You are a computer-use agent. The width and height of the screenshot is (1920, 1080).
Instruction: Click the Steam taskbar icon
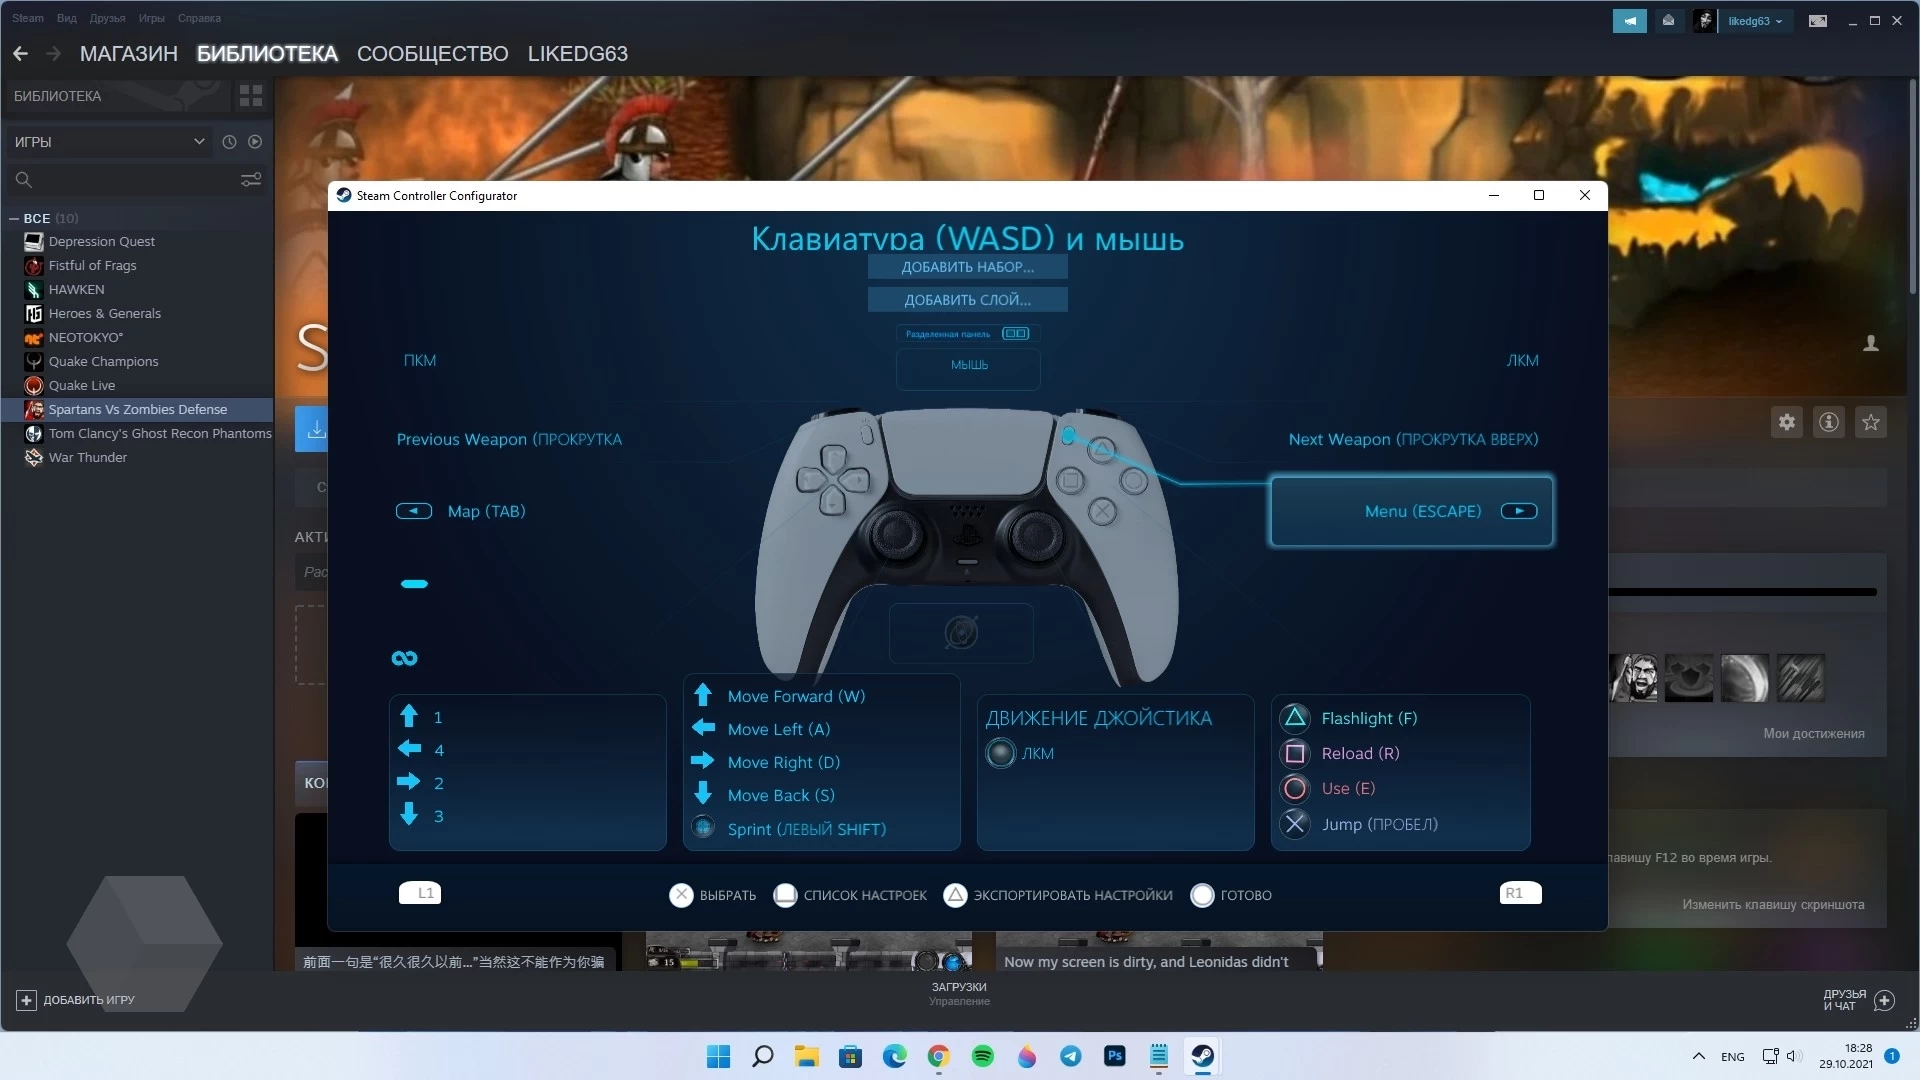coord(1203,1055)
